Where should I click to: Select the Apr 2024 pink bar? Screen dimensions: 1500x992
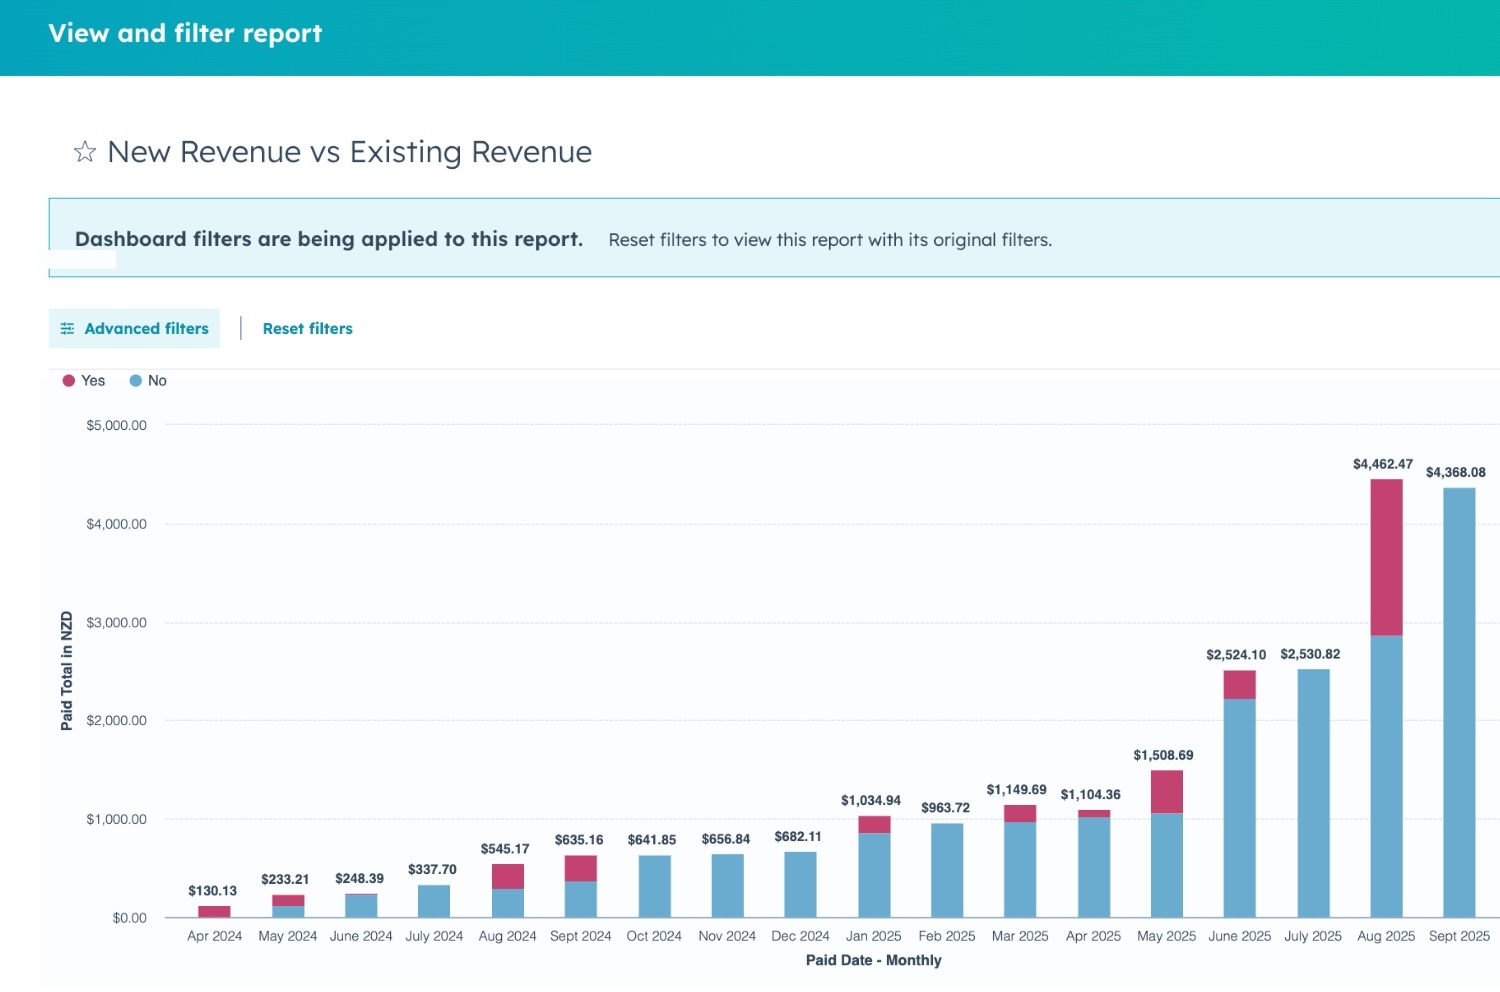coord(214,912)
